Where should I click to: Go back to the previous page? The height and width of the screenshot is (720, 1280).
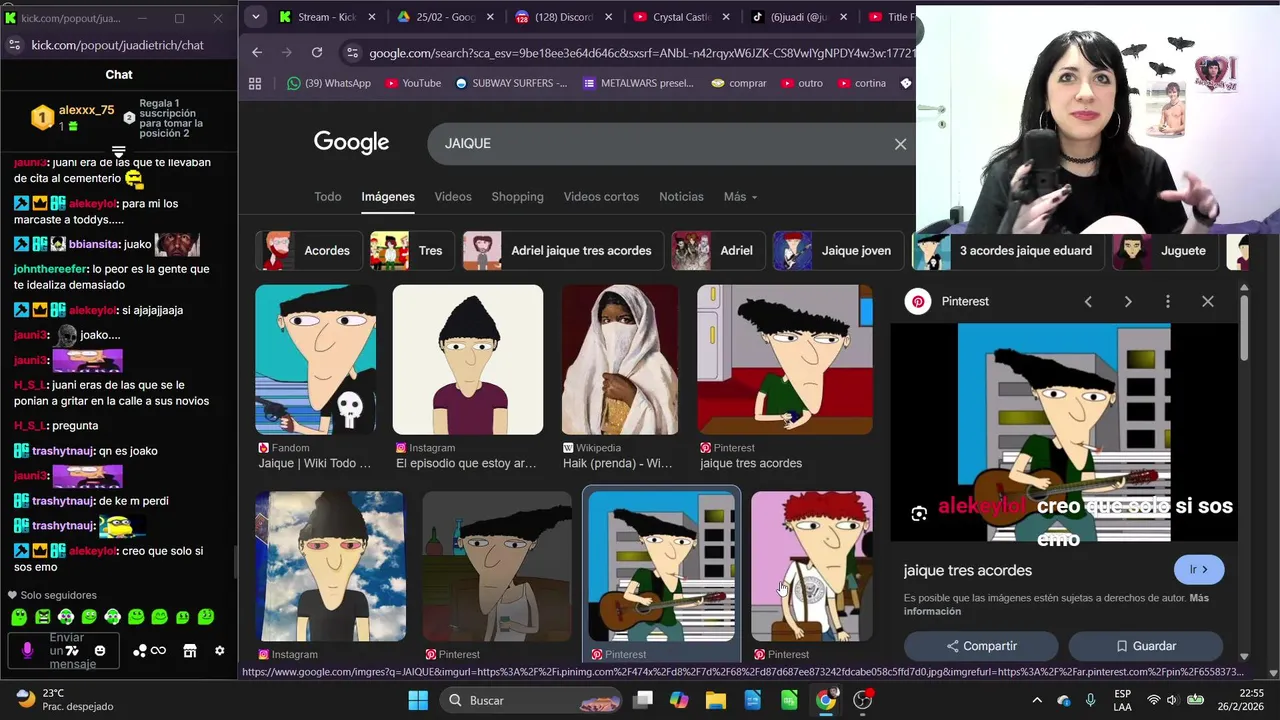(257, 53)
